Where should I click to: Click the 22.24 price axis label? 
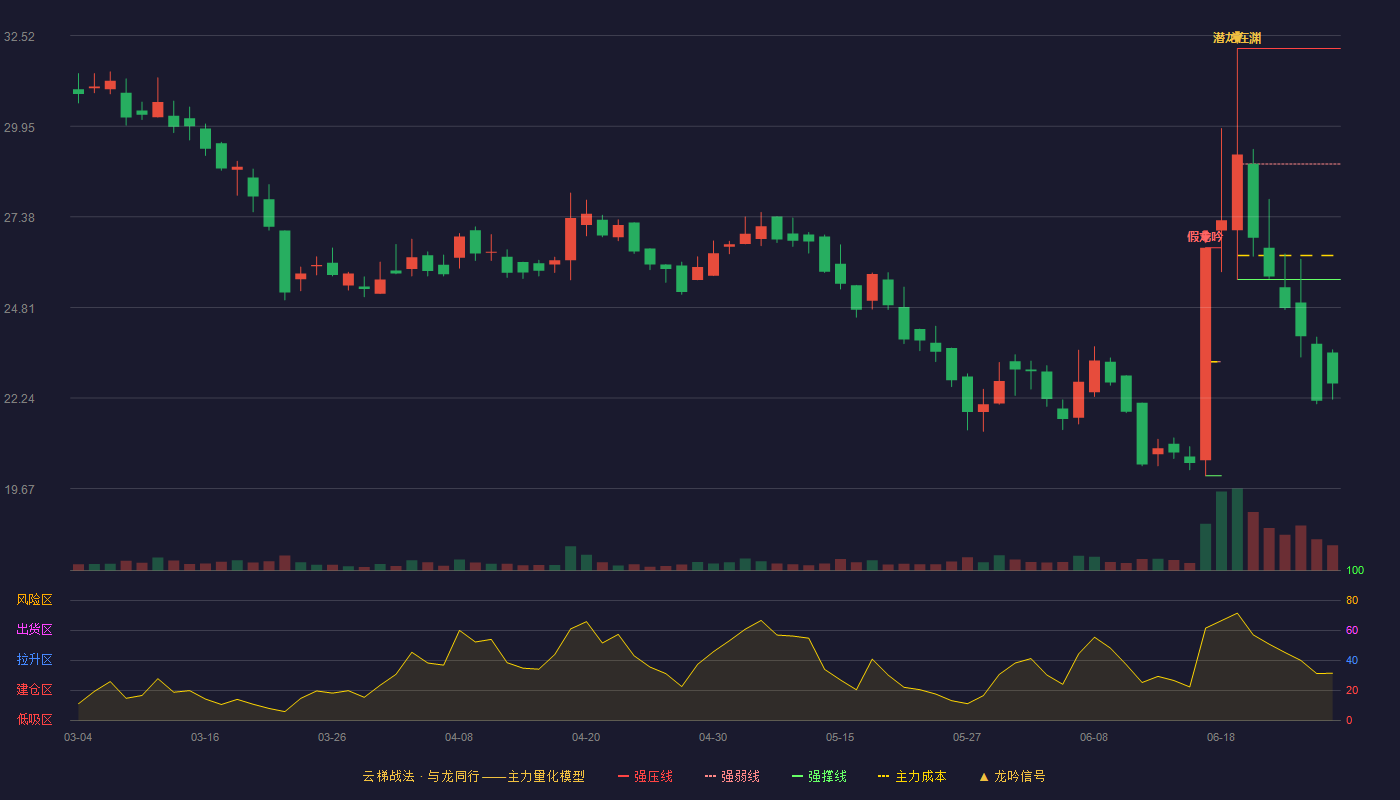click(x=19, y=398)
